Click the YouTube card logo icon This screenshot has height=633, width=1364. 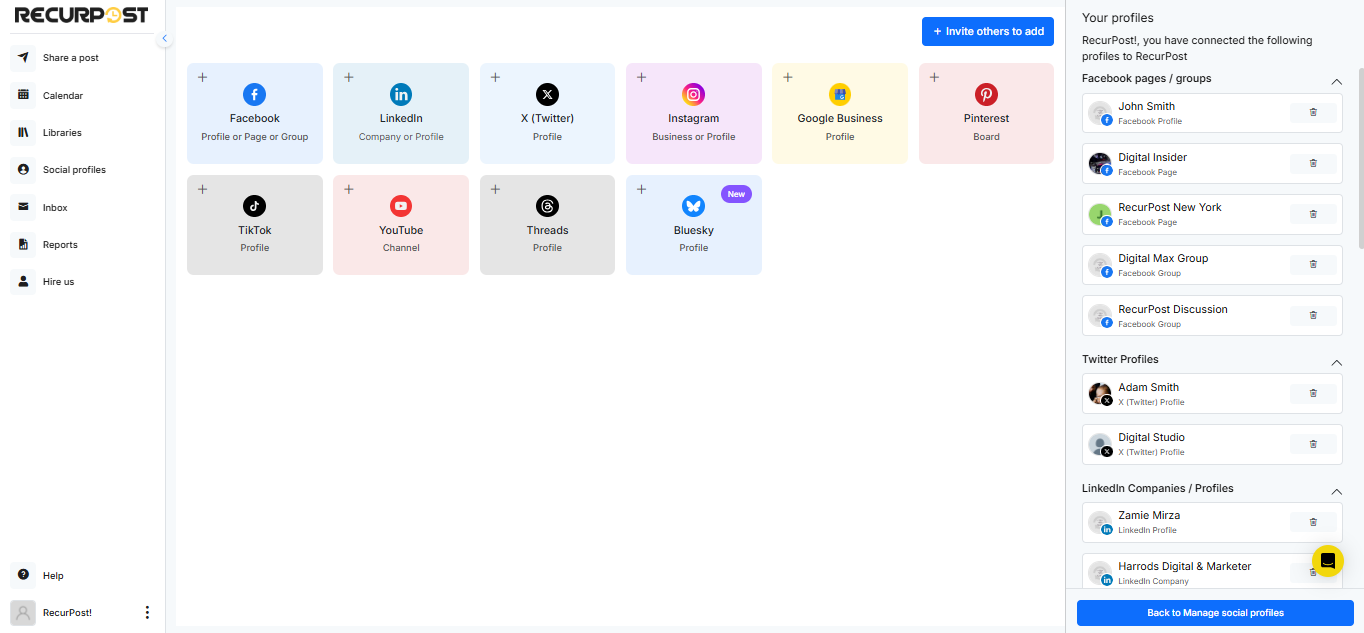401,206
